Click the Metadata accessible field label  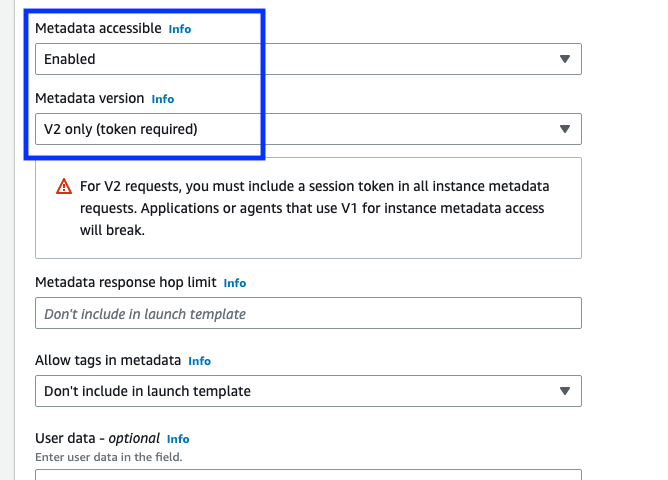click(98, 28)
